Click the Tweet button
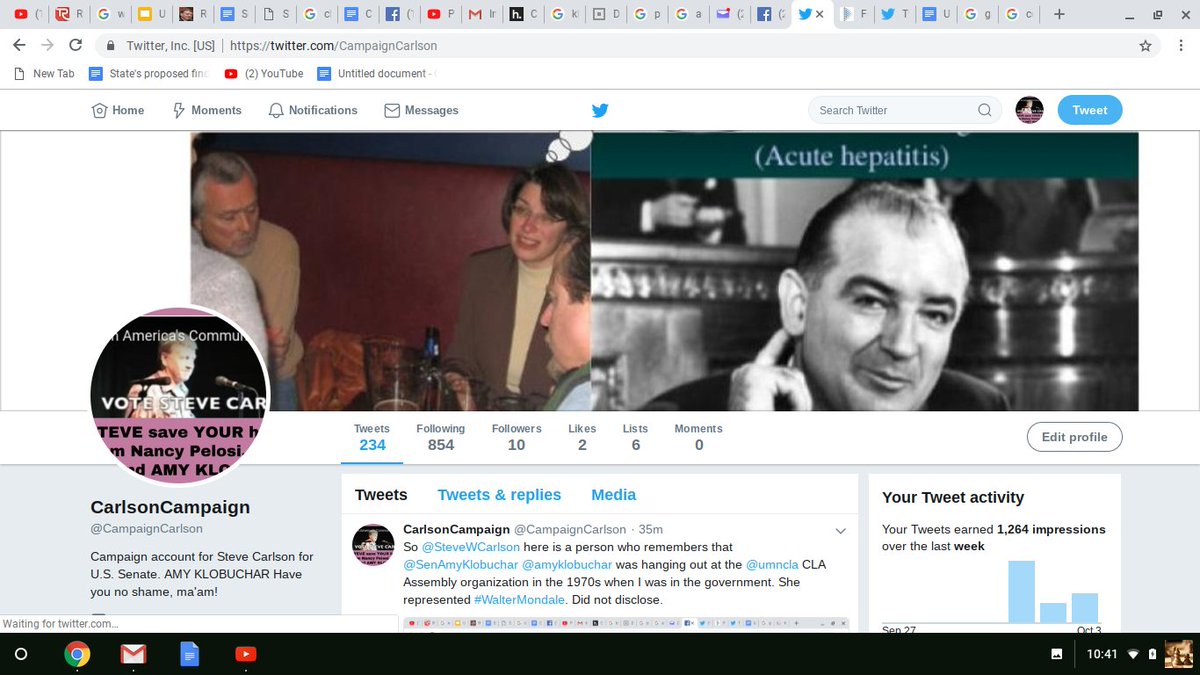 [x=1089, y=110]
